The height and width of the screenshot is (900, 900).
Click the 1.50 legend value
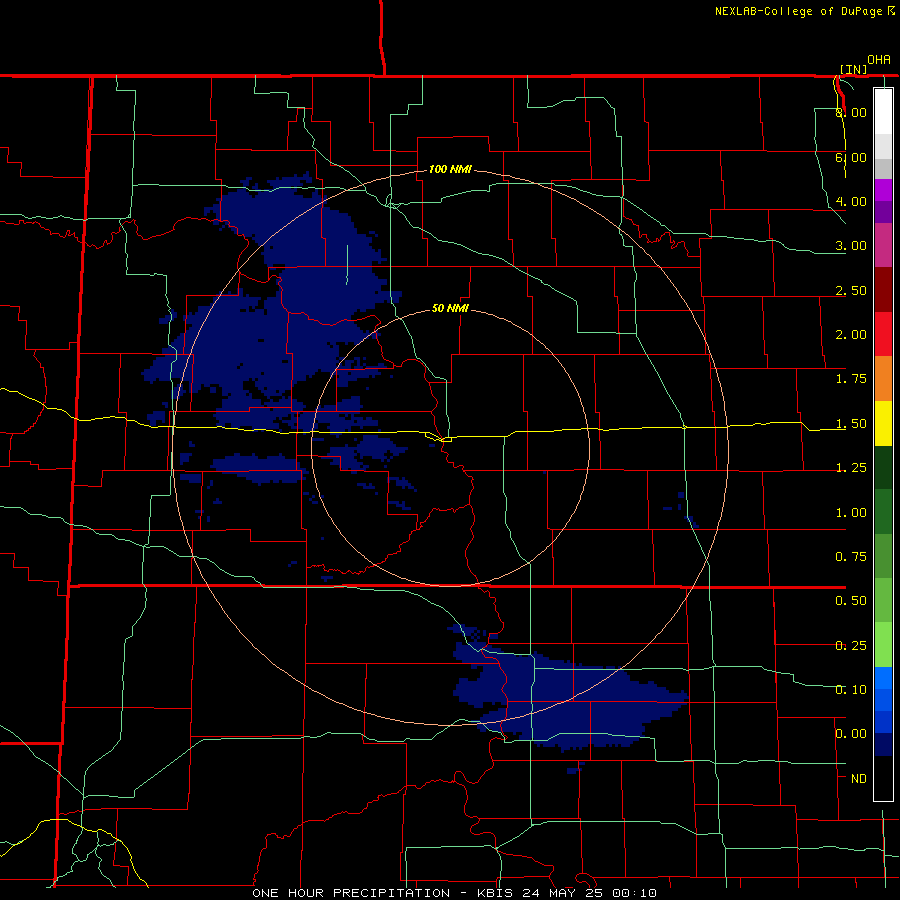tap(851, 424)
